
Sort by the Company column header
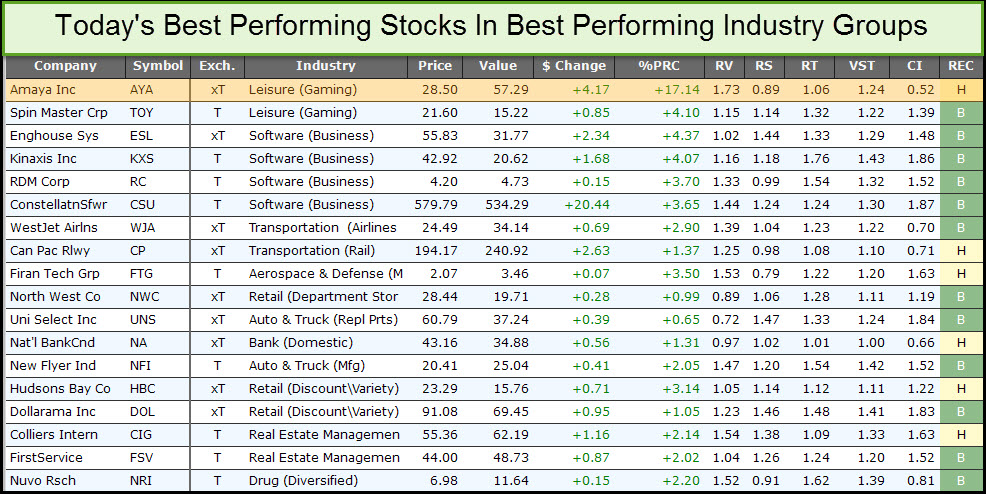pyautogui.click(x=65, y=66)
